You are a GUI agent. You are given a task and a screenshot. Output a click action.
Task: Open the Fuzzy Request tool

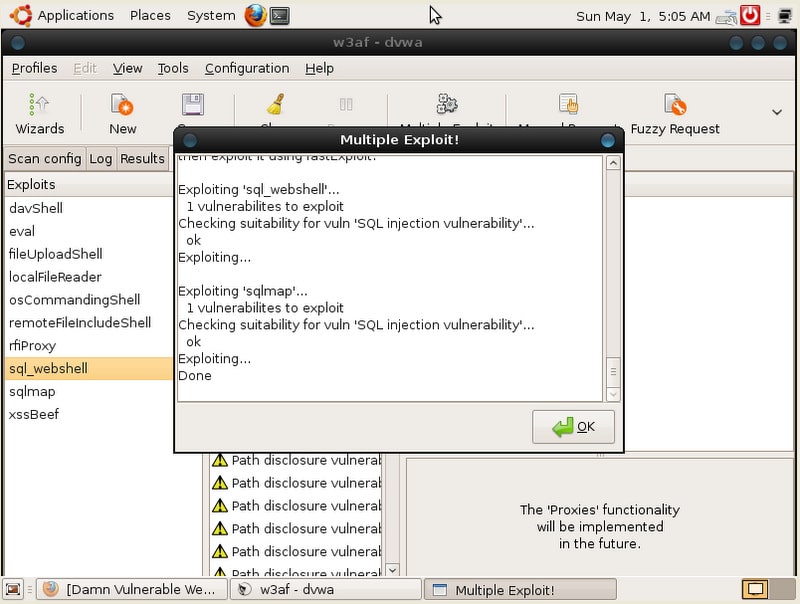(x=675, y=113)
